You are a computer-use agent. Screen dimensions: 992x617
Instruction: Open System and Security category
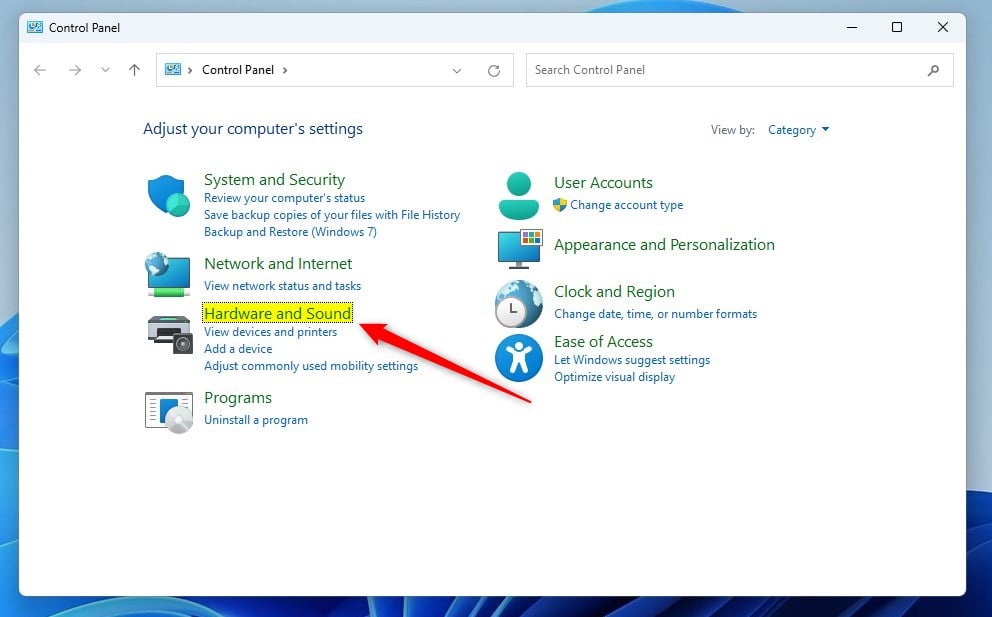(275, 180)
